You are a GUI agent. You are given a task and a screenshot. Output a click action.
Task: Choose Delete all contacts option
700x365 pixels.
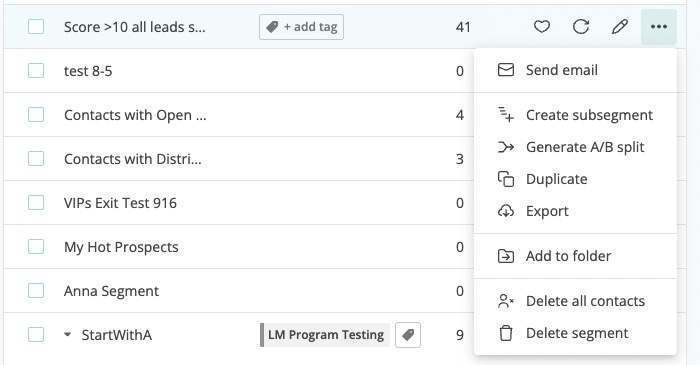point(575,301)
